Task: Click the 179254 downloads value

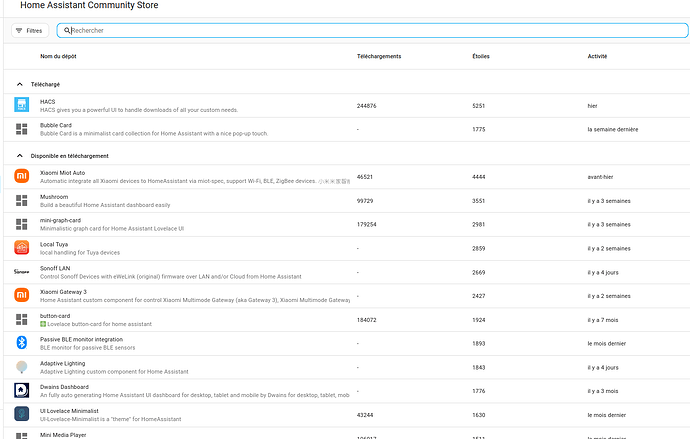Action: (x=367, y=224)
